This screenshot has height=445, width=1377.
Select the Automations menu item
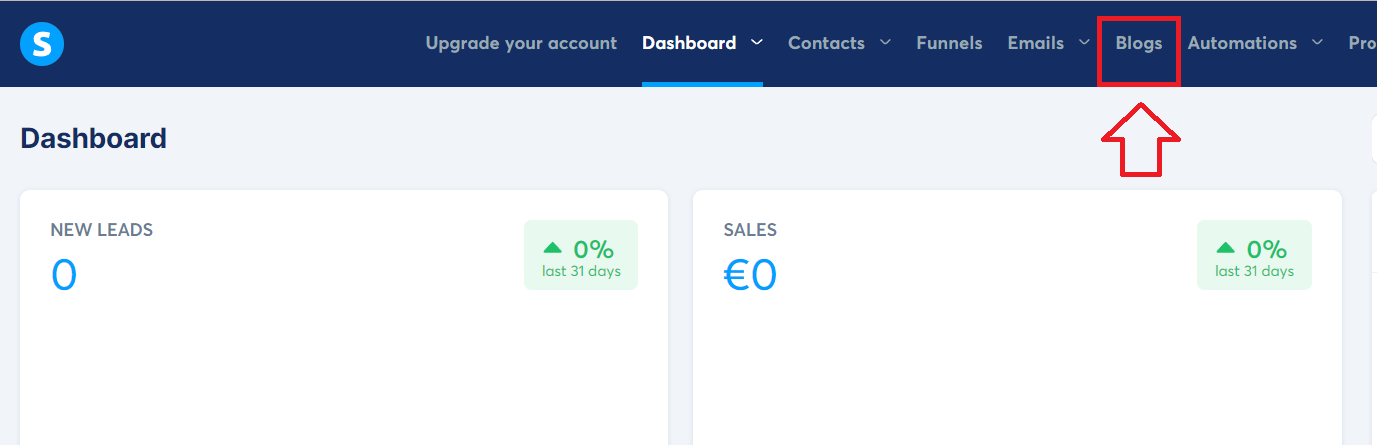pos(1242,43)
